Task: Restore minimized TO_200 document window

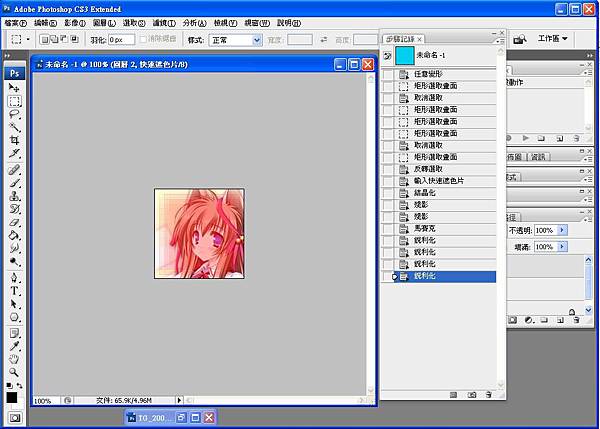Action: coord(181,418)
